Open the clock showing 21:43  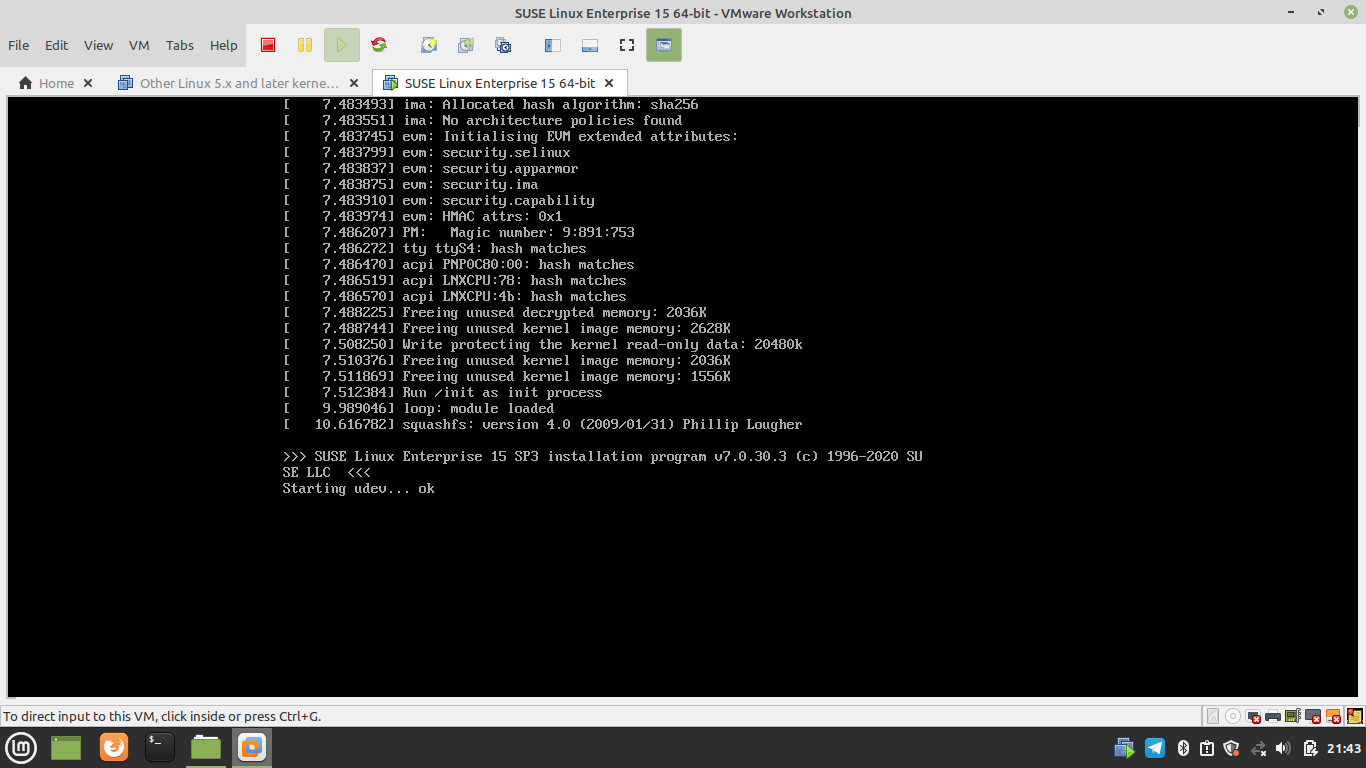(1344, 748)
